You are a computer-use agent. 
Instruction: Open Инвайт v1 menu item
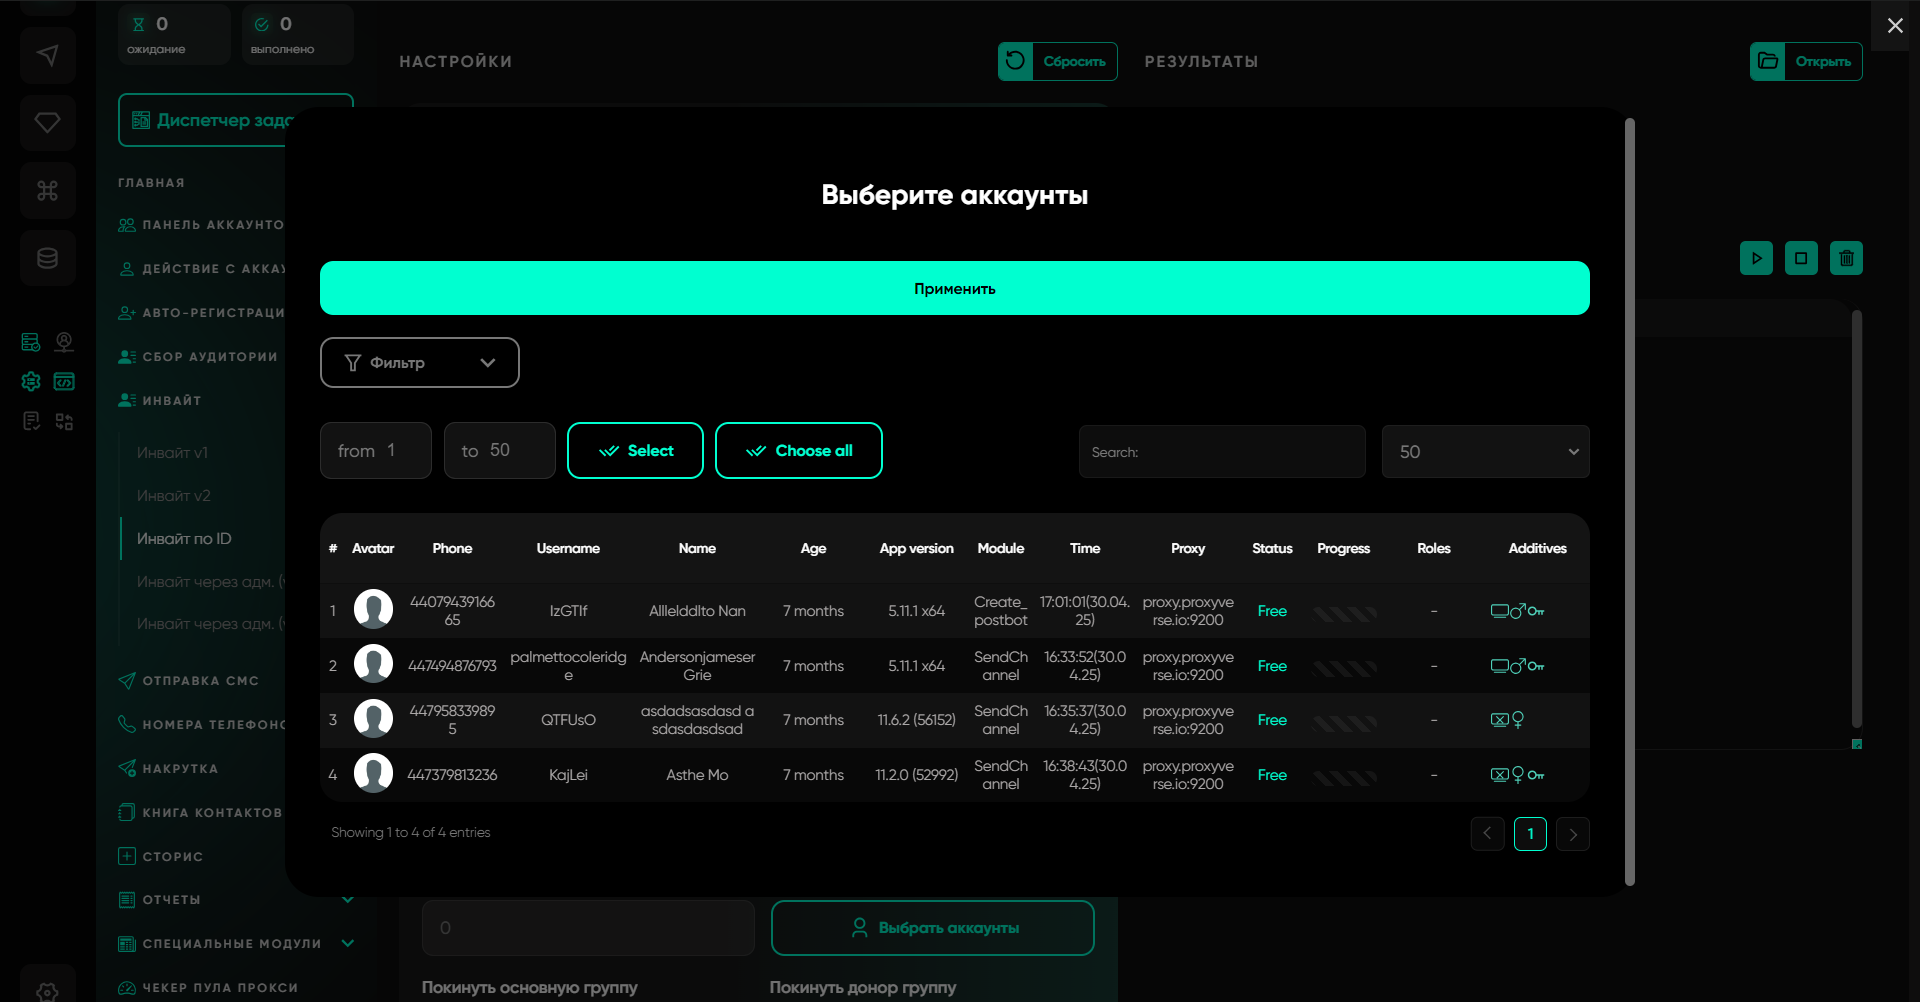[x=172, y=453]
